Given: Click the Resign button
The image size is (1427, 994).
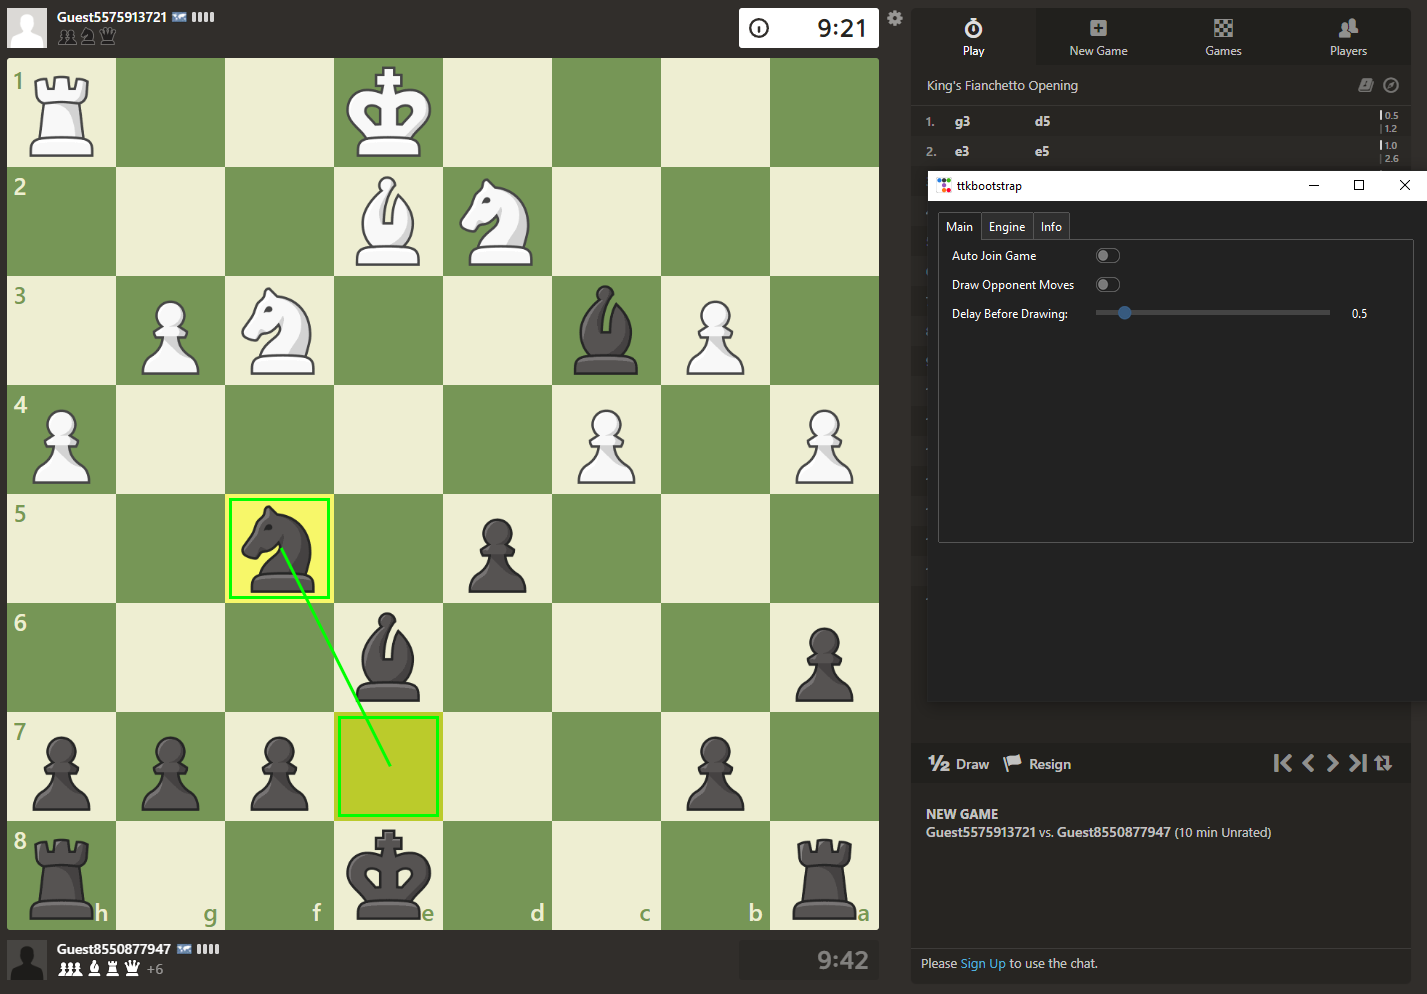Looking at the screenshot, I should pos(1037,764).
